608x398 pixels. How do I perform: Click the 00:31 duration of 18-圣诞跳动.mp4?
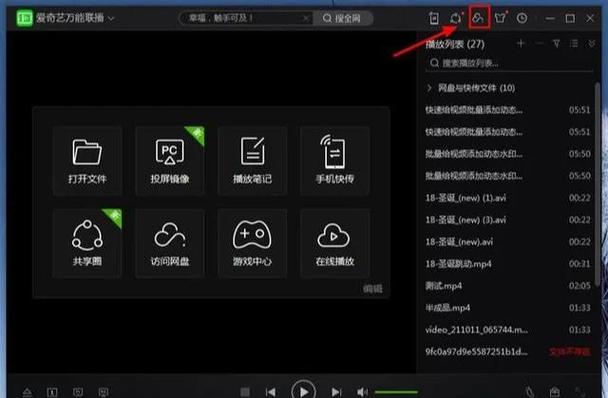click(x=579, y=264)
